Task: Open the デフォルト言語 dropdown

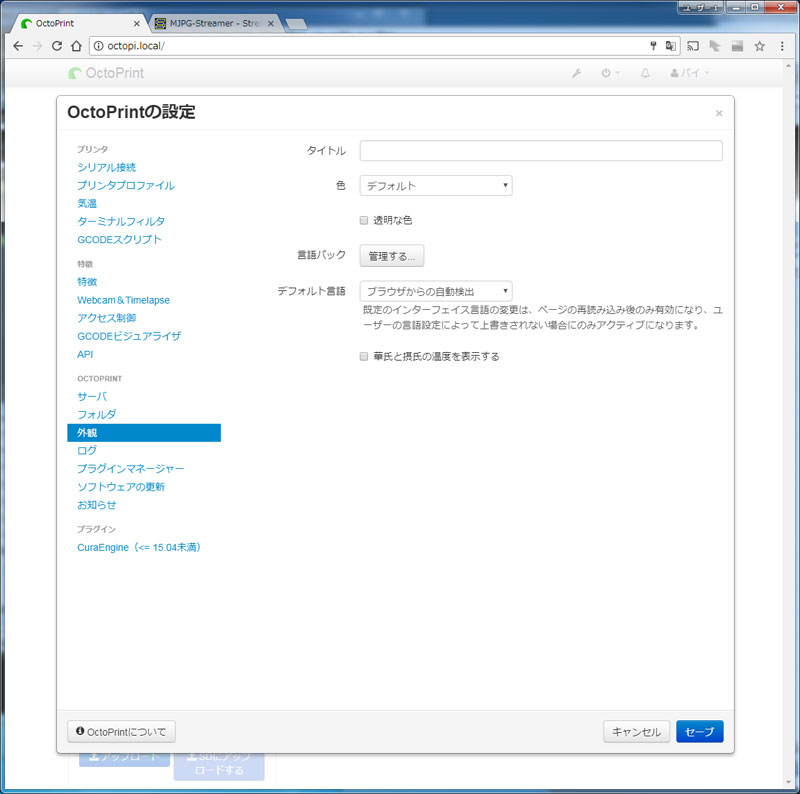Action: coord(436,291)
